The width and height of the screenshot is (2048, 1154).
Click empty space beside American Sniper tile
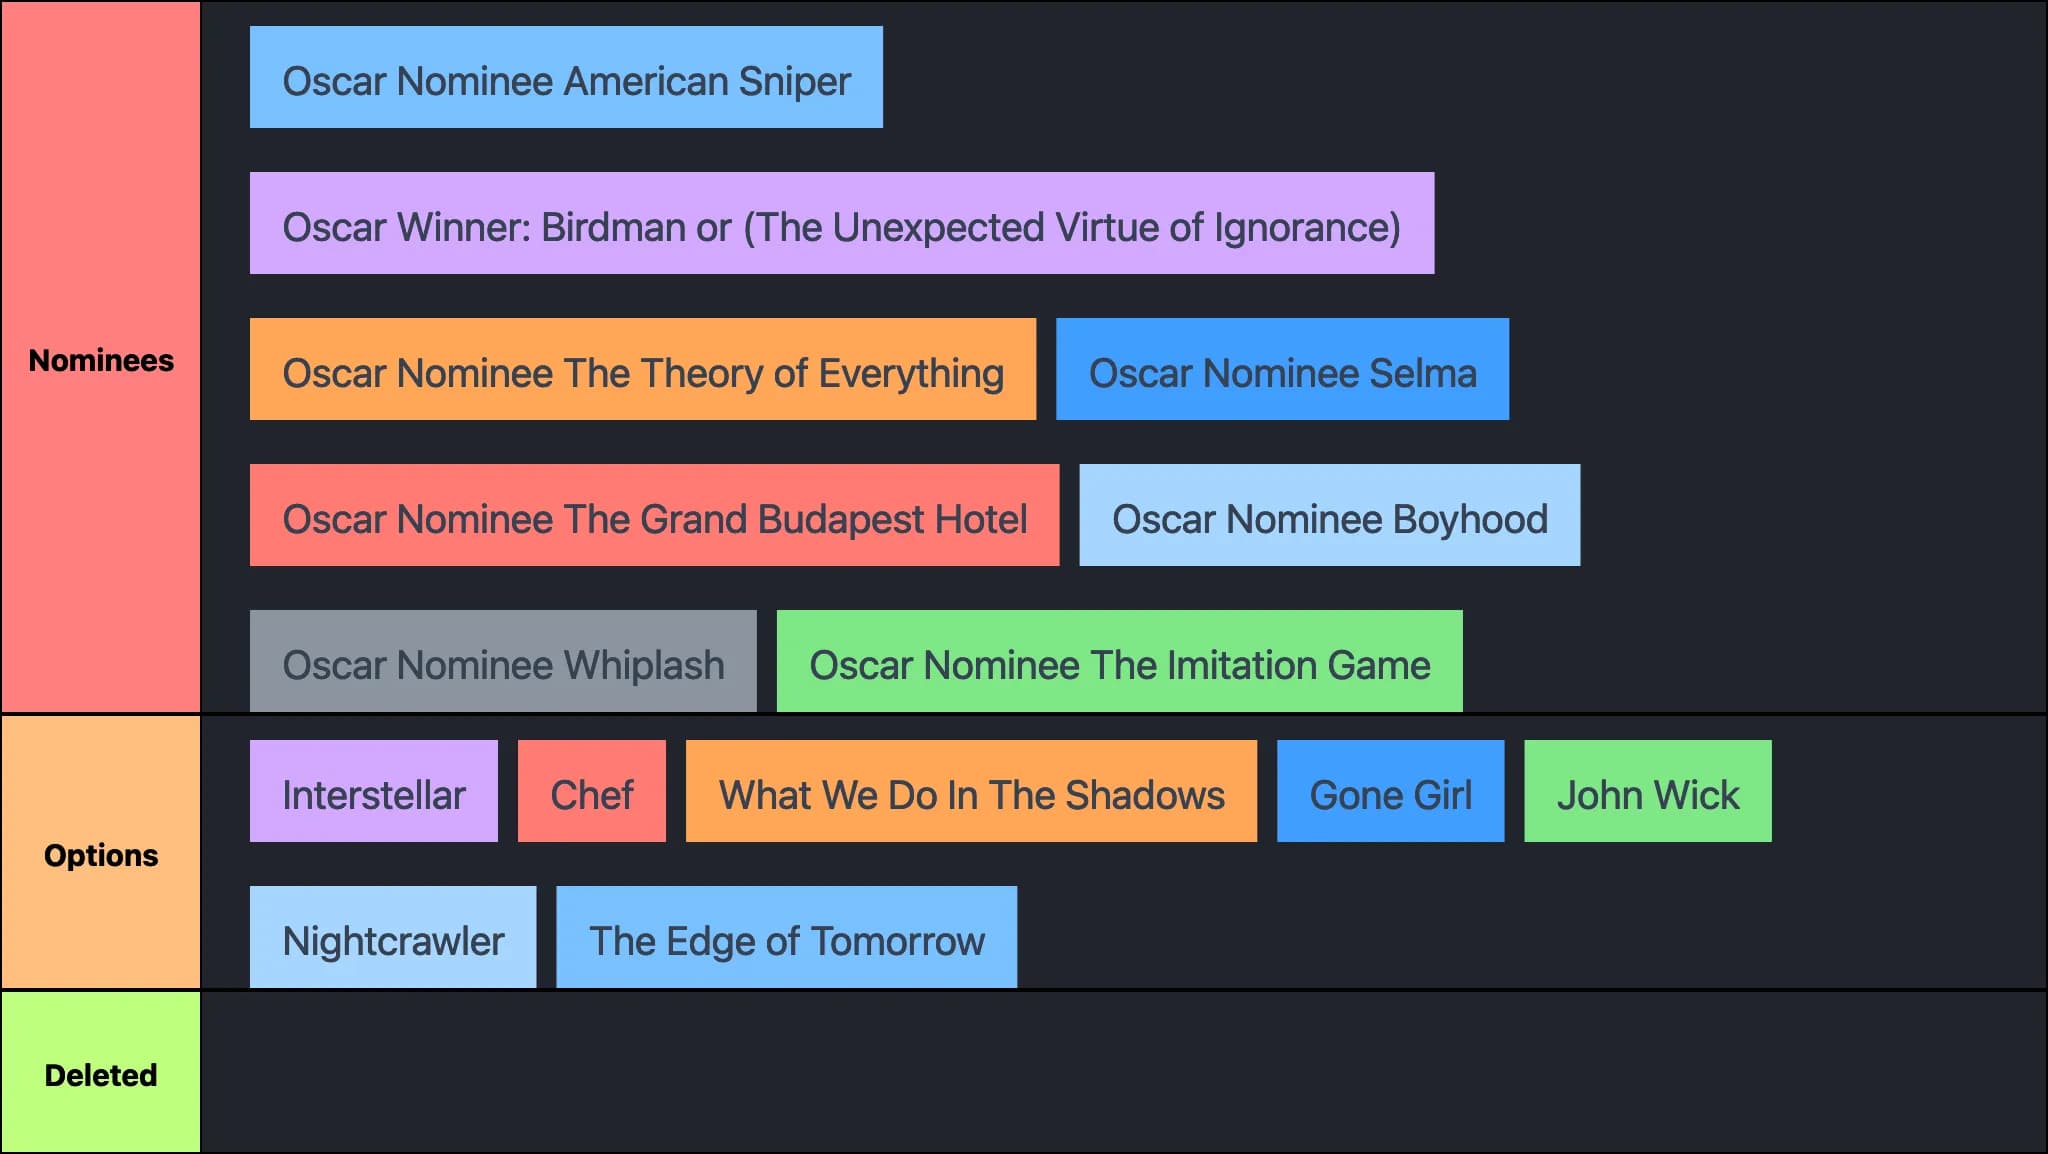(x=1400, y=78)
